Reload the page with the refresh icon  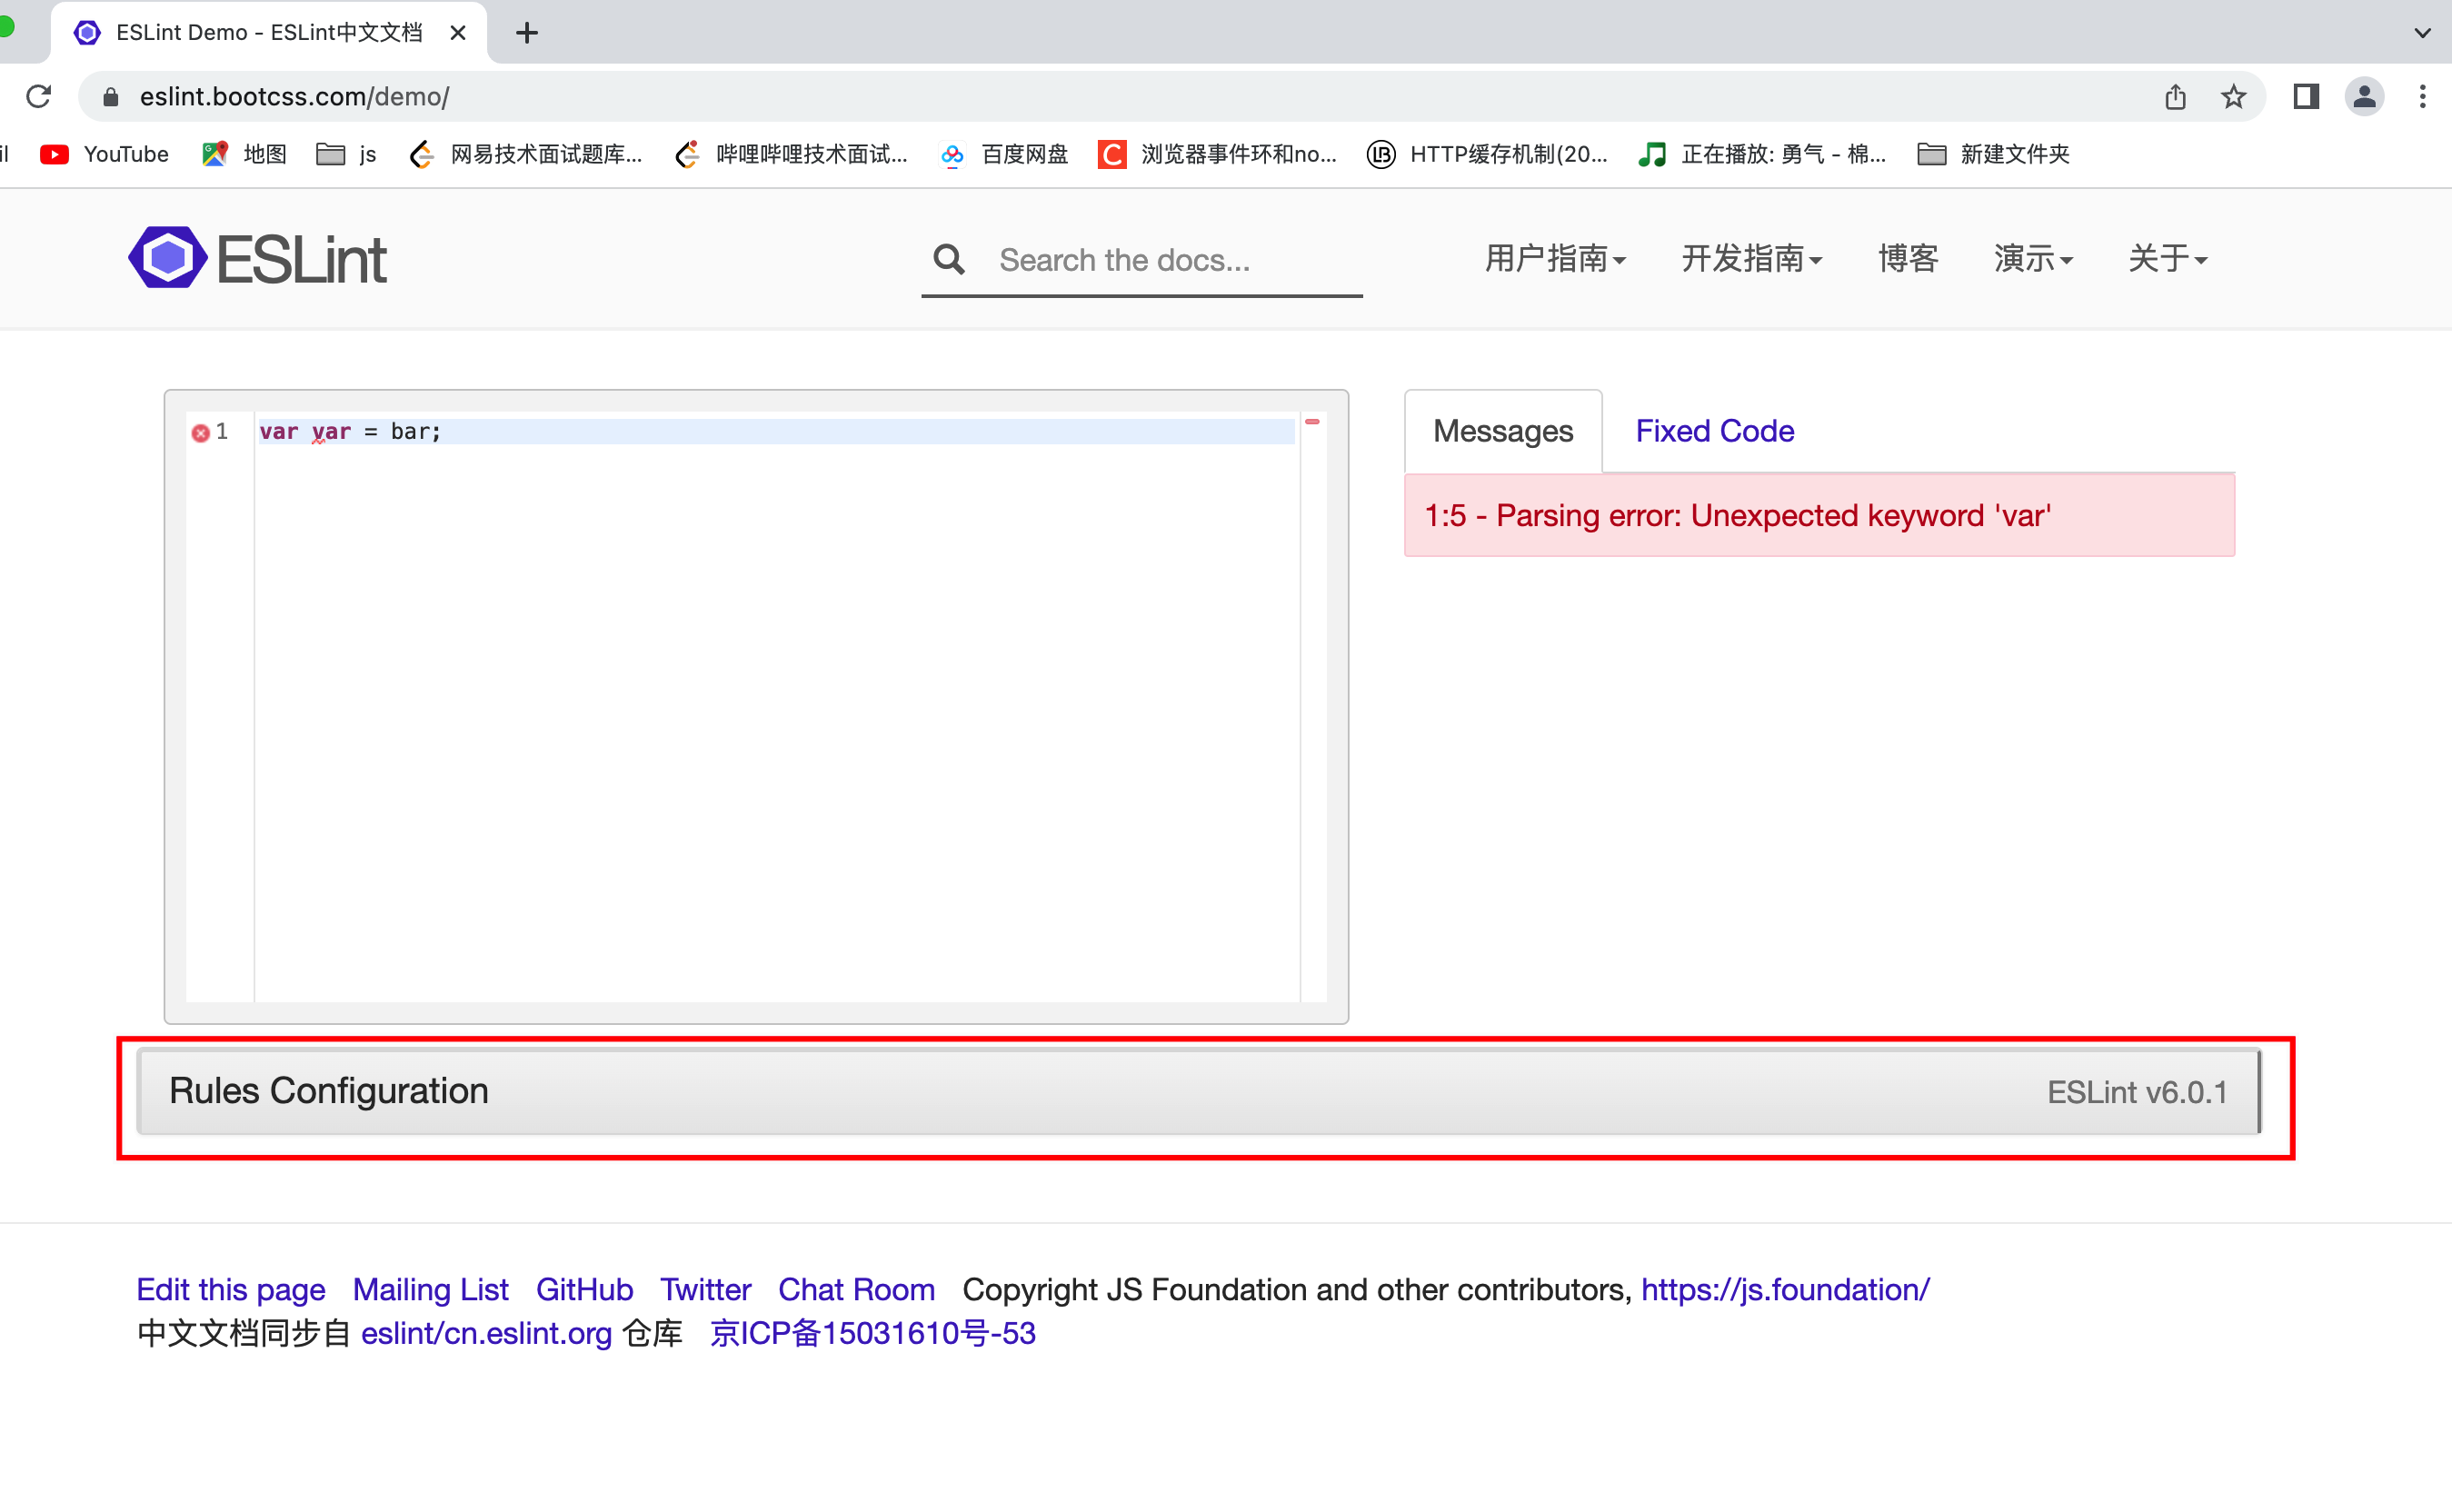click(x=38, y=96)
